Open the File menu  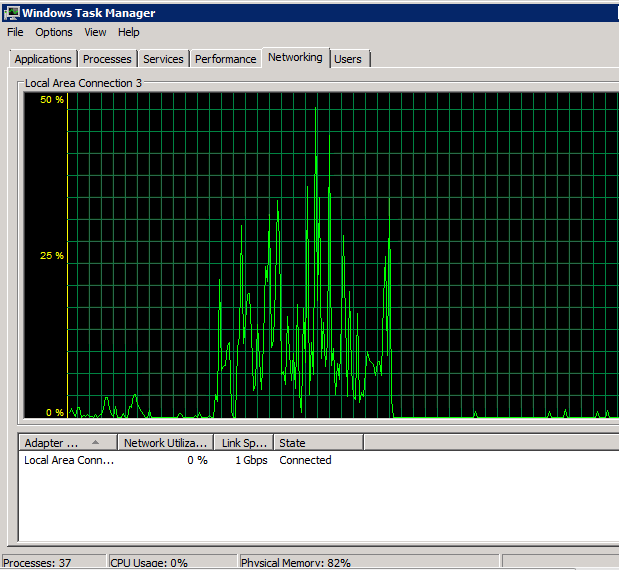(x=15, y=32)
